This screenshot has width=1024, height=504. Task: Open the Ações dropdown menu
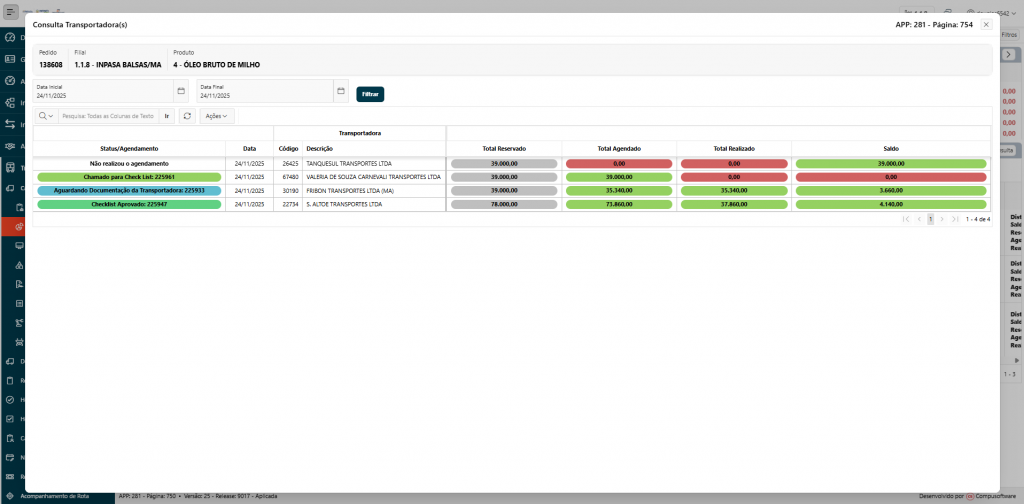(x=217, y=116)
